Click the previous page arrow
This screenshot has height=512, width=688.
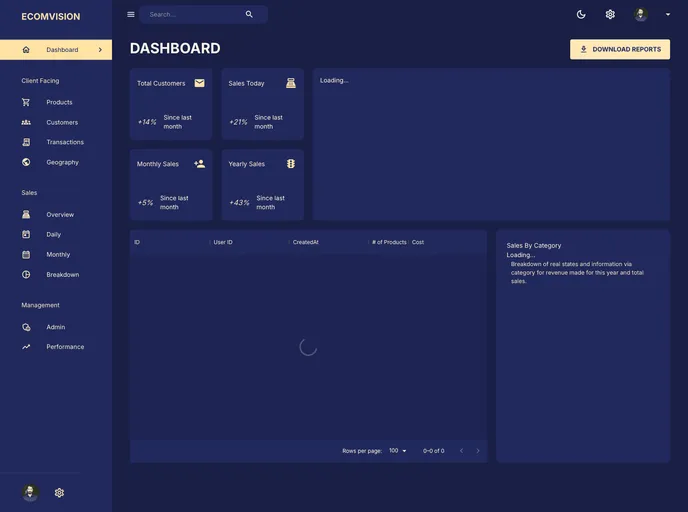tap(461, 451)
